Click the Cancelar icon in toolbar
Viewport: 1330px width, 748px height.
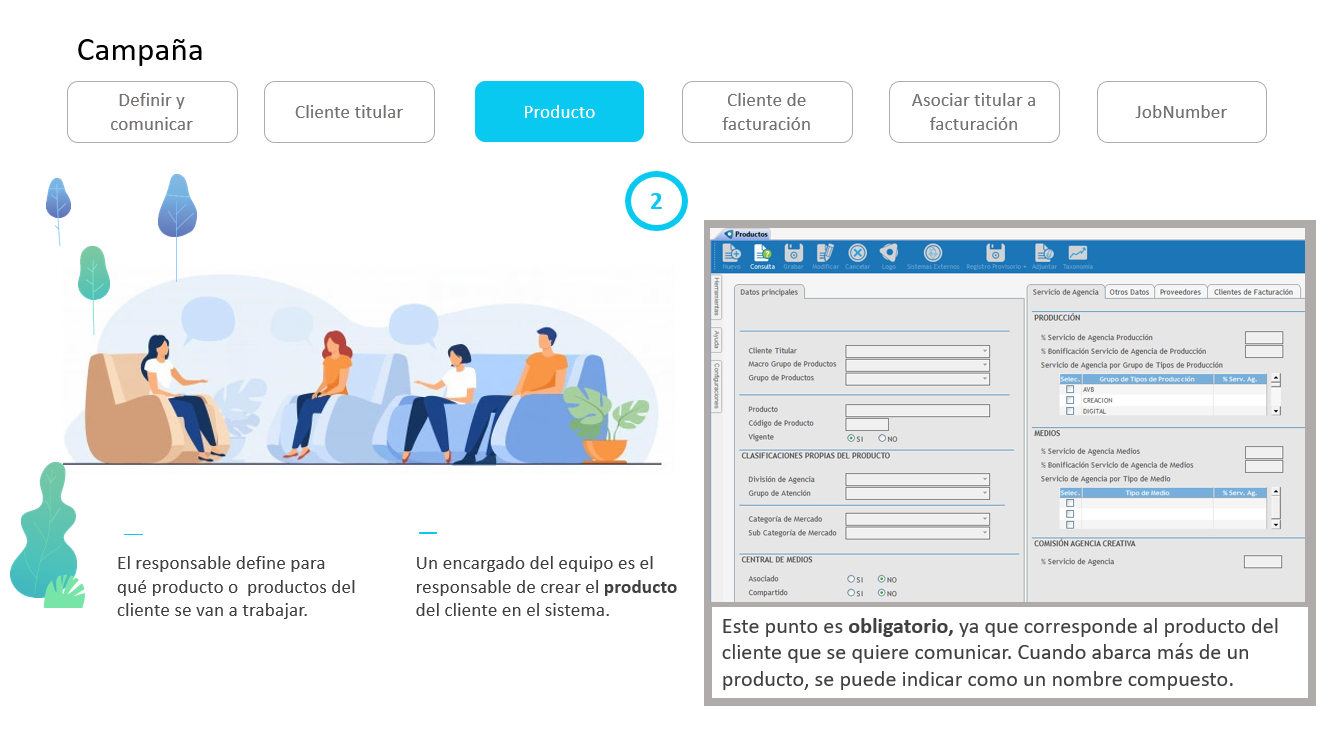coord(857,254)
